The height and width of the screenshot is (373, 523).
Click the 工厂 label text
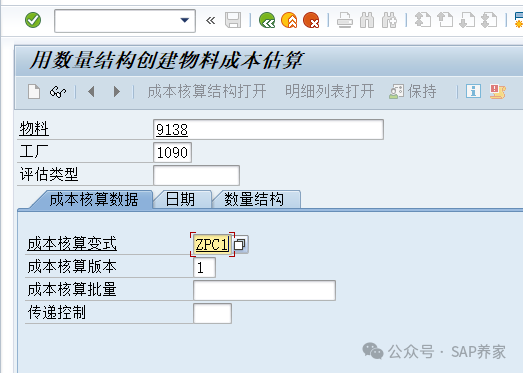pos(34,152)
